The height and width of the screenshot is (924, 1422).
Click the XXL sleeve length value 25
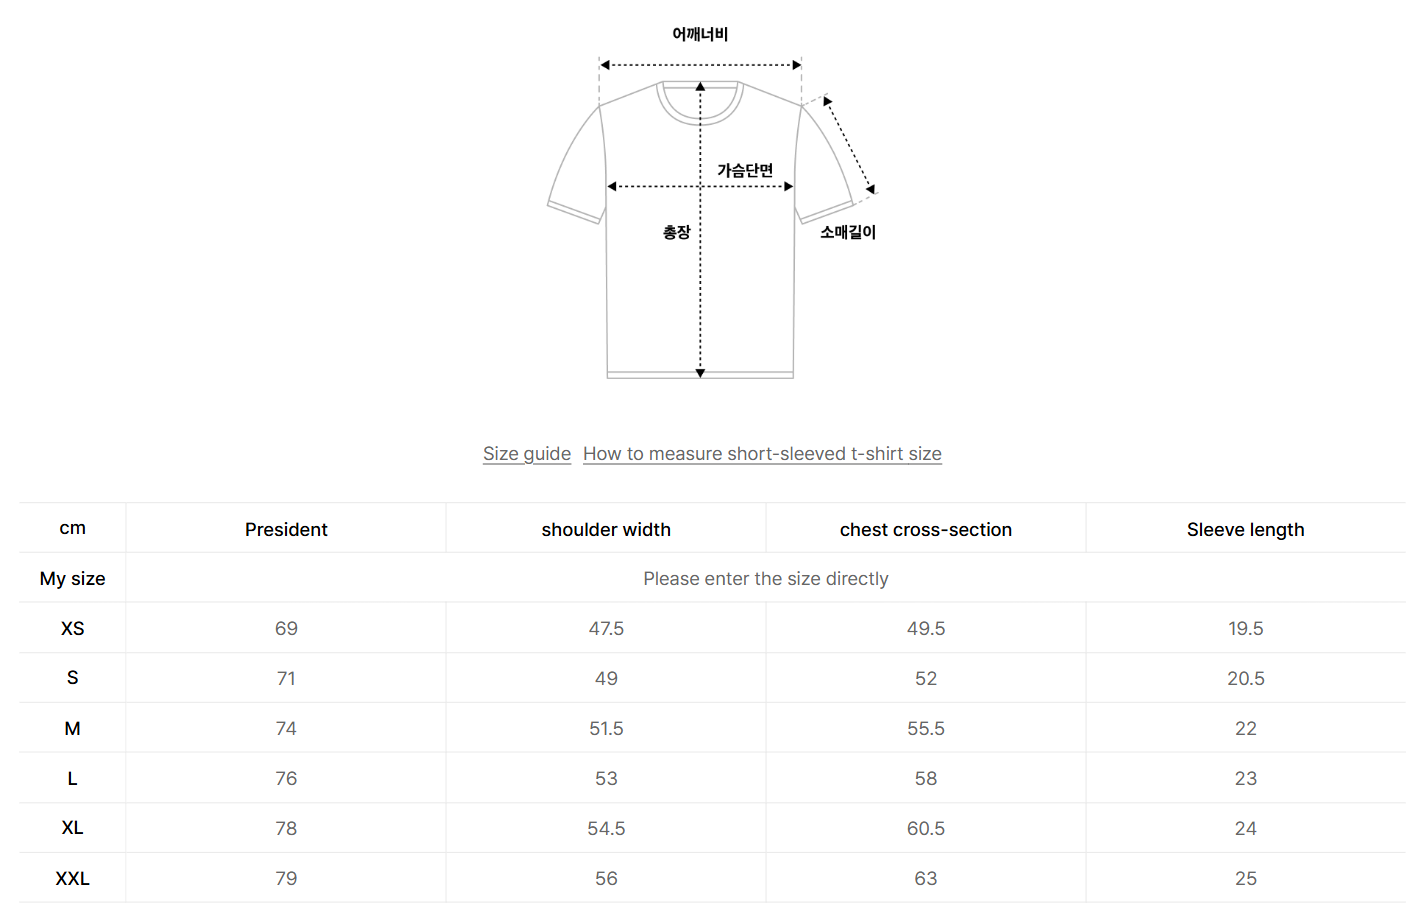pyautogui.click(x=1245, y=878)
